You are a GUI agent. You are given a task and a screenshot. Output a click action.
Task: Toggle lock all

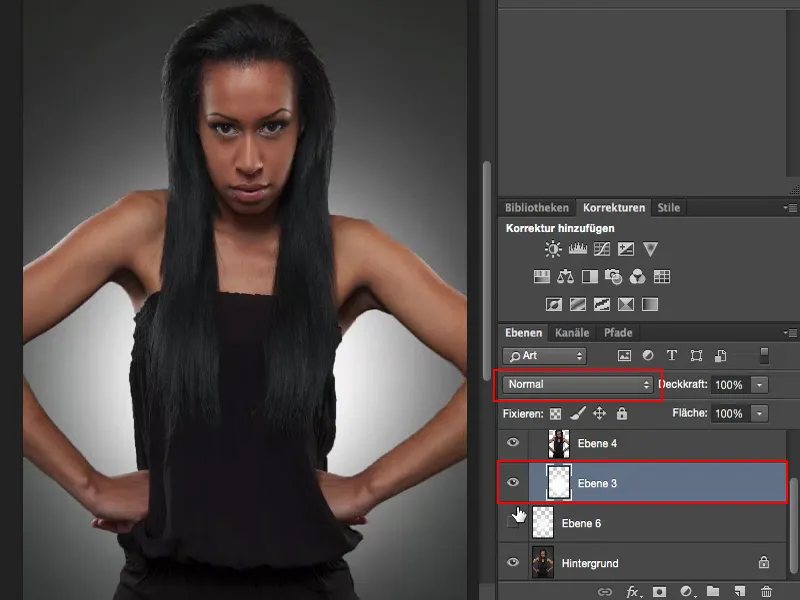pyautogui.click(x=621, y=413)
